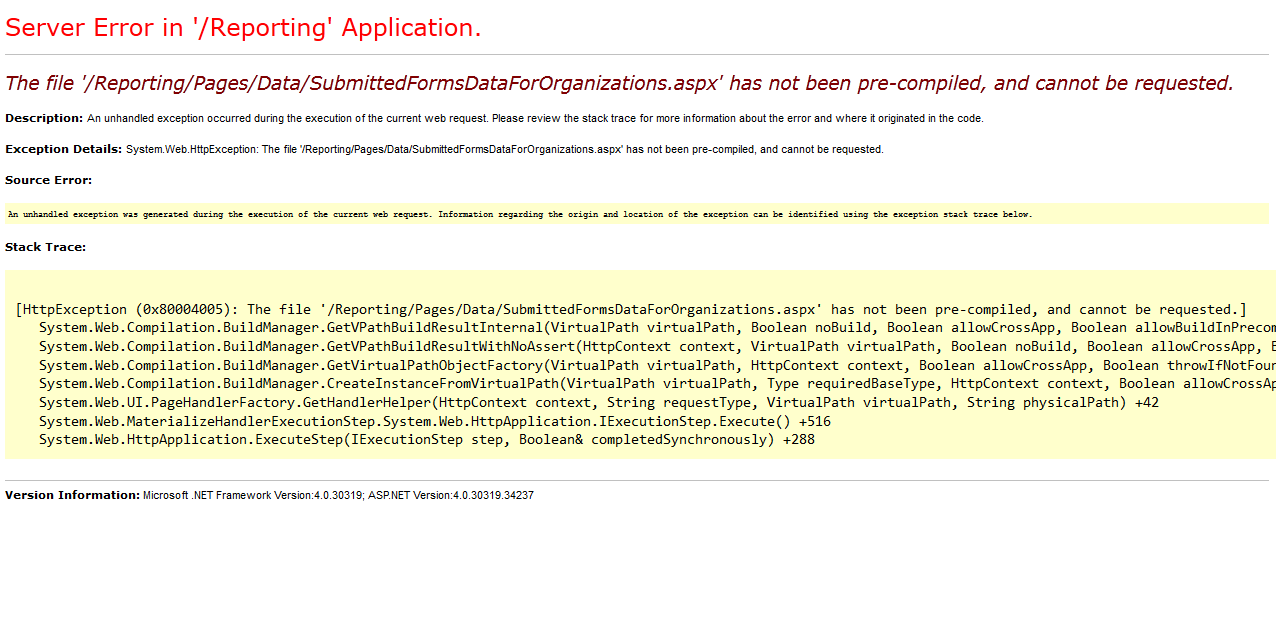Select the 'Description:' bold label
This screenshot has height=643, width=1276.
click(44, 118)
